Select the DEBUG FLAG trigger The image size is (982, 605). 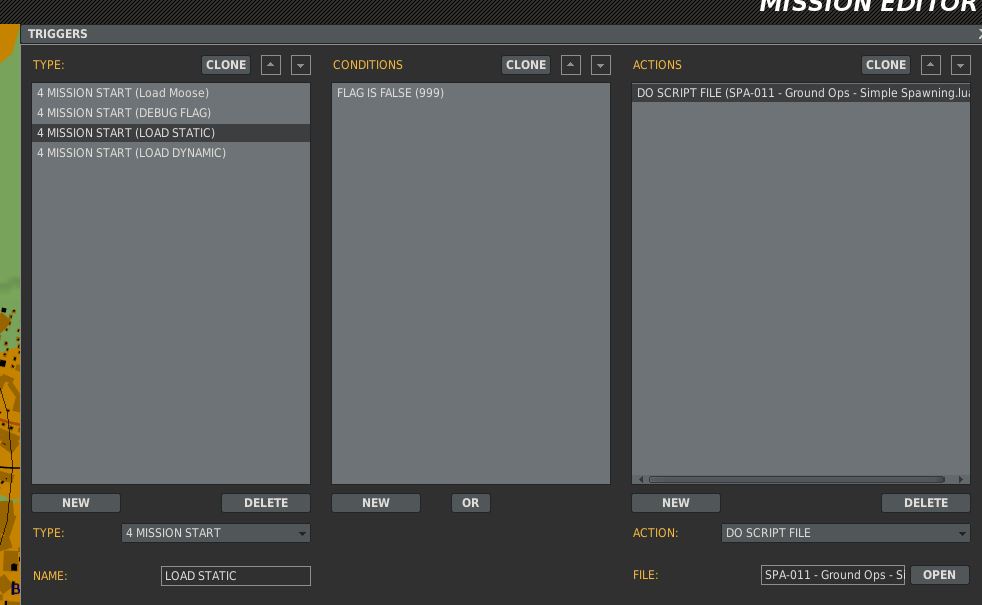point(124,113)
